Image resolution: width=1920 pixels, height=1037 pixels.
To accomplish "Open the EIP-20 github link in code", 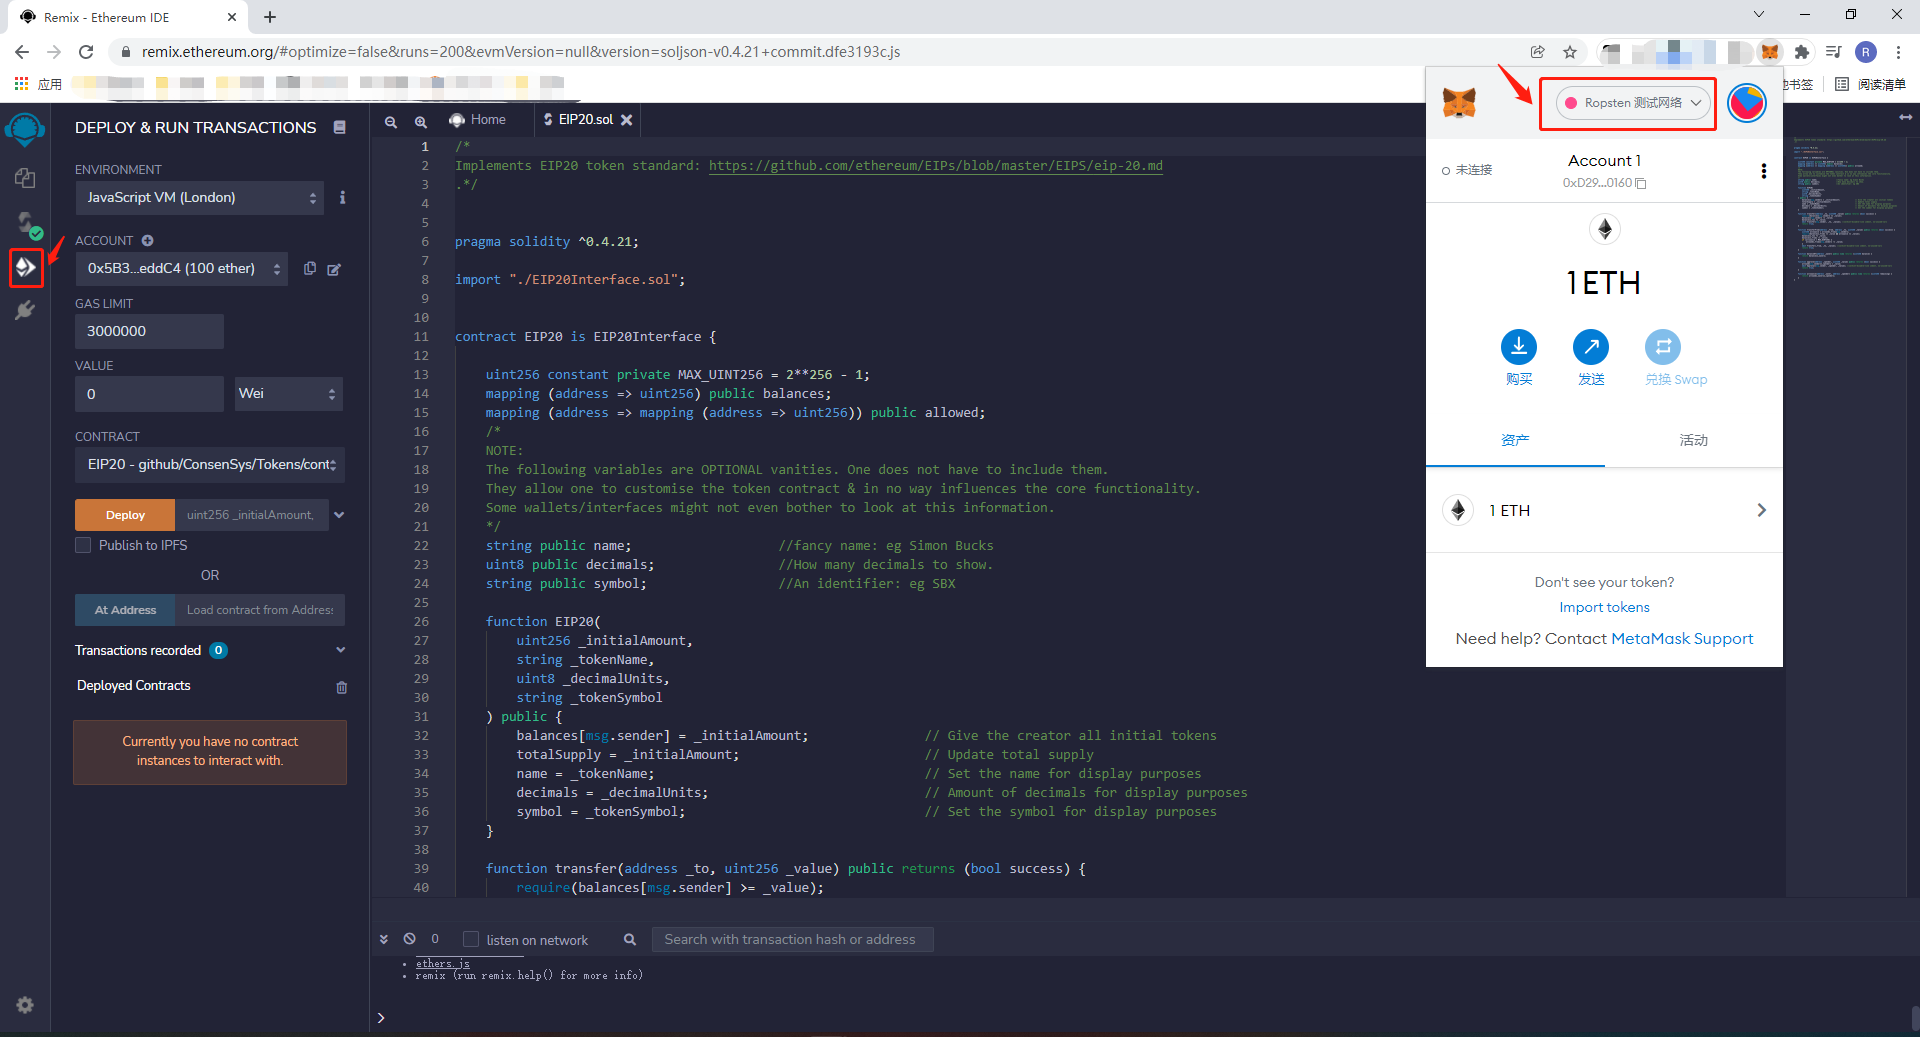I will coord(936,166).
